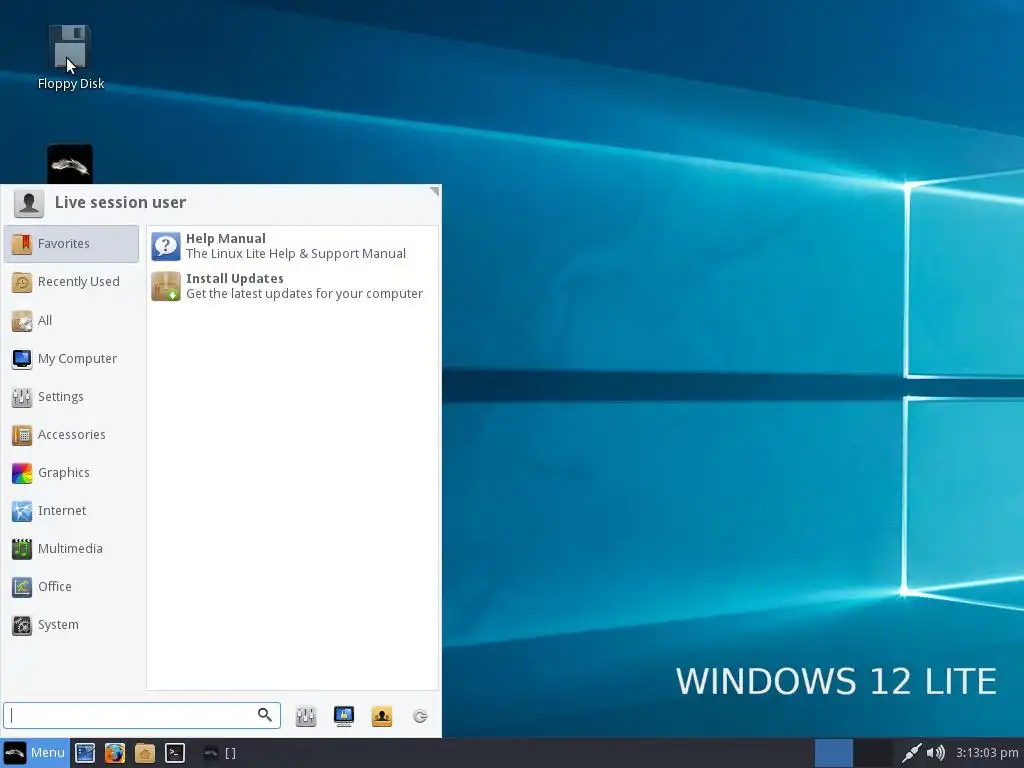Viewport: 1024px width, 768px height.
Task: Open the My Computer category
Action: tap(71, 359)
